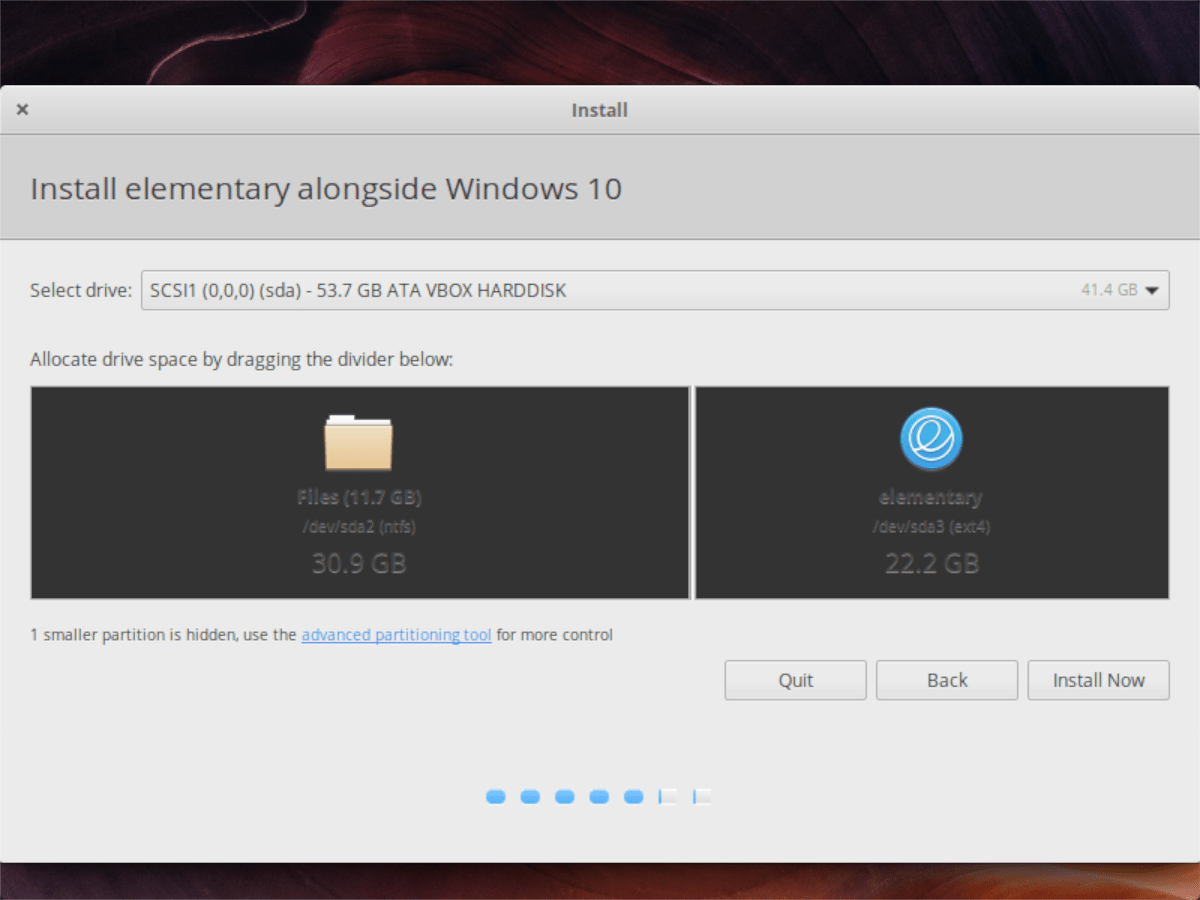Click the last unfilled progress indicator
Image resolution: width=1200 pixels, height=900 pixels.
[x=702, y=797]
